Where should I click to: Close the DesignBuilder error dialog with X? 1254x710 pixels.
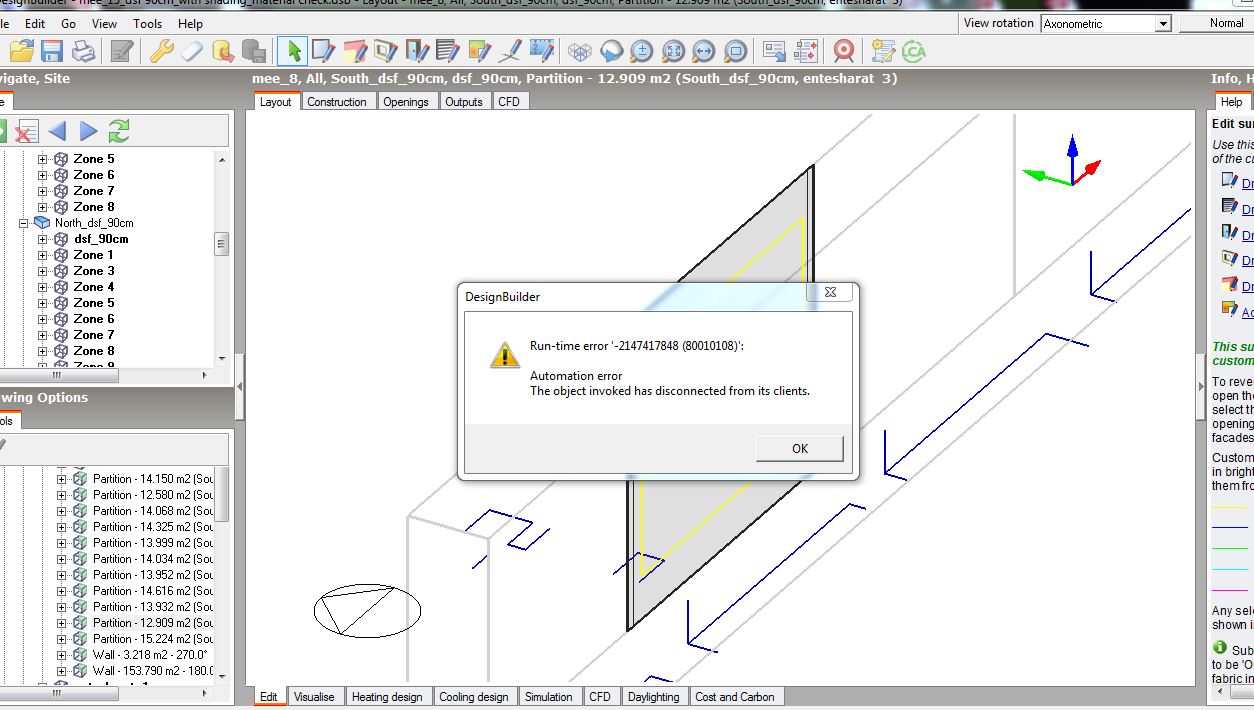(x=831, y=293)
